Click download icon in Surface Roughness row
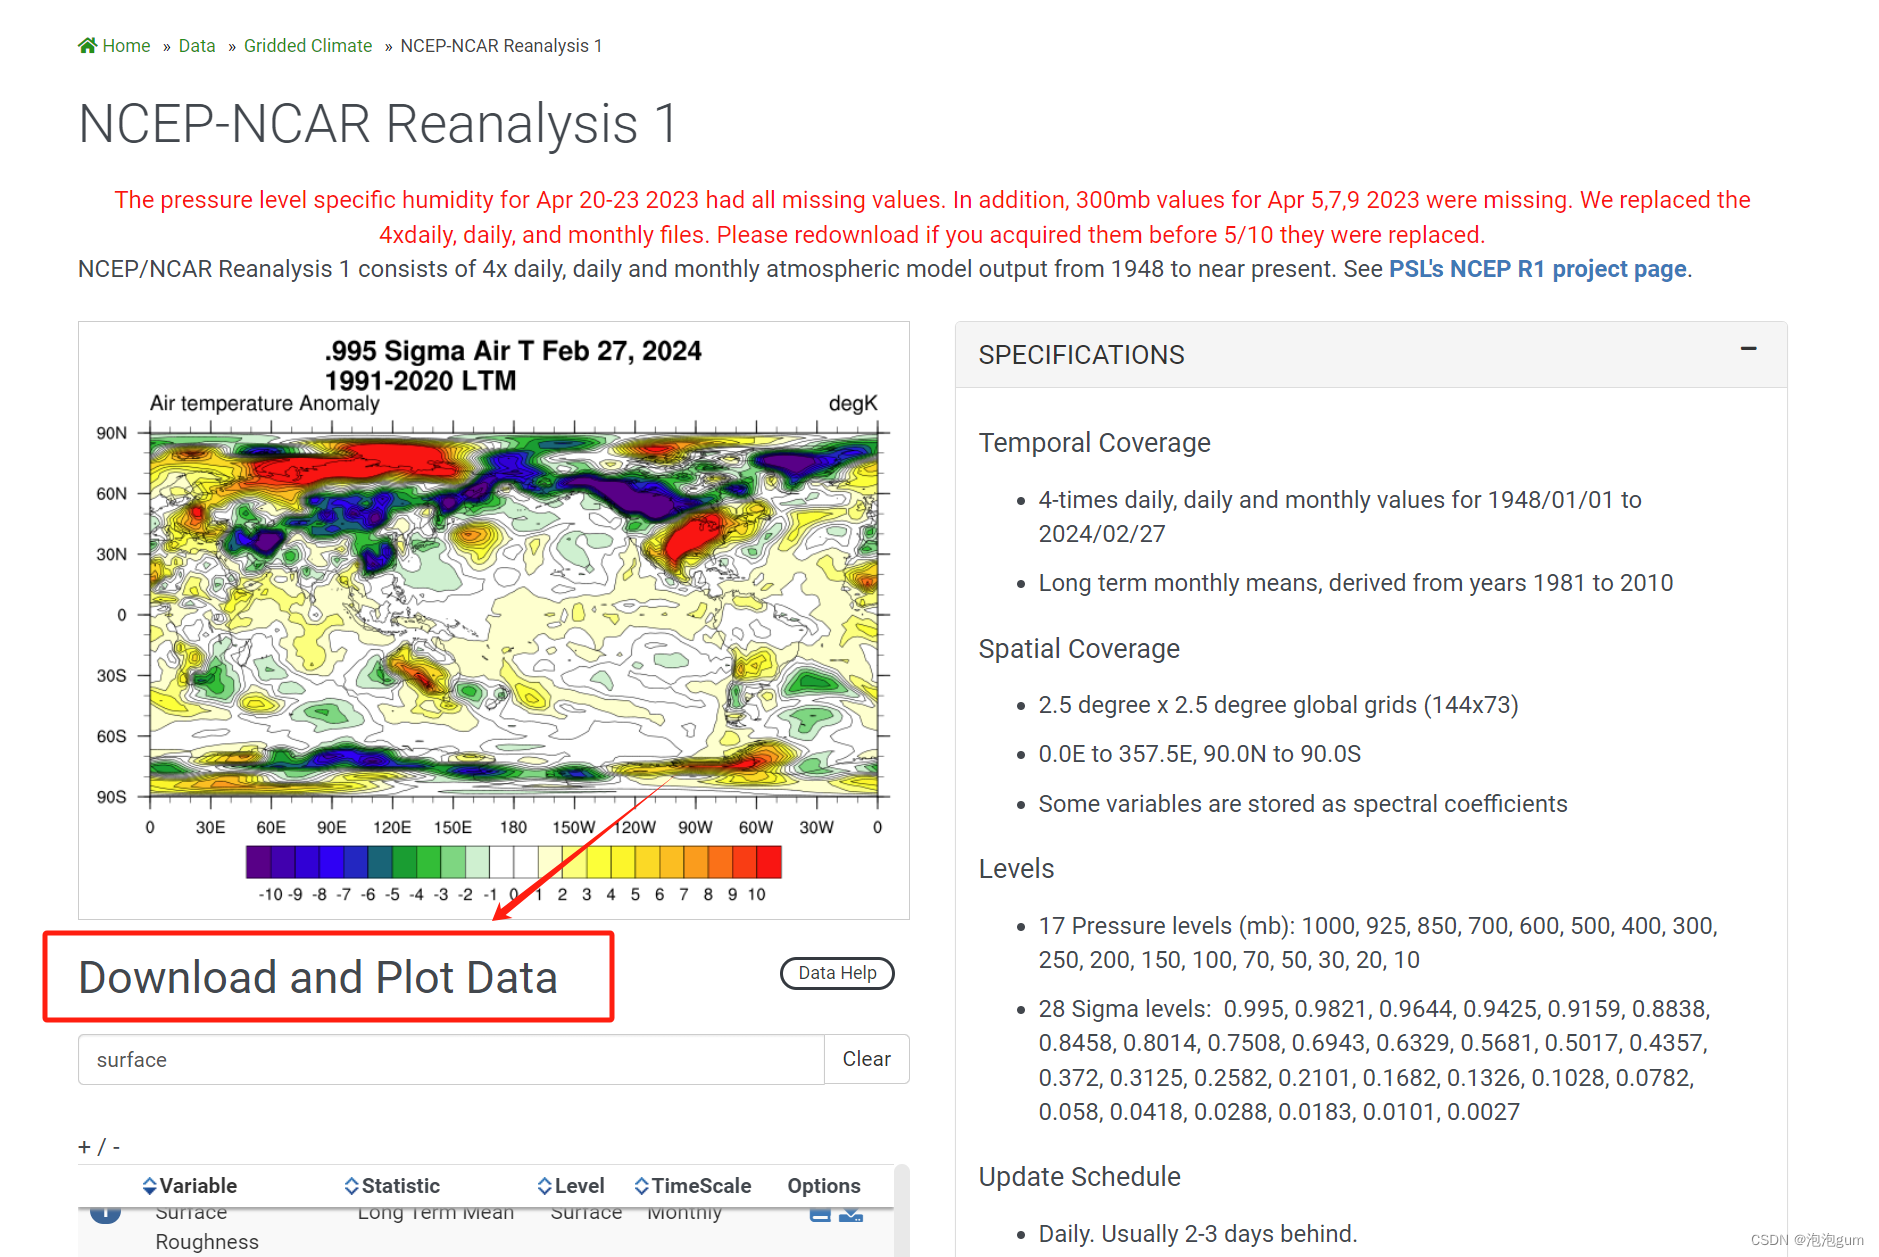The width and height of the screenshot is (1879, 1257). [x=851, y=1214]
